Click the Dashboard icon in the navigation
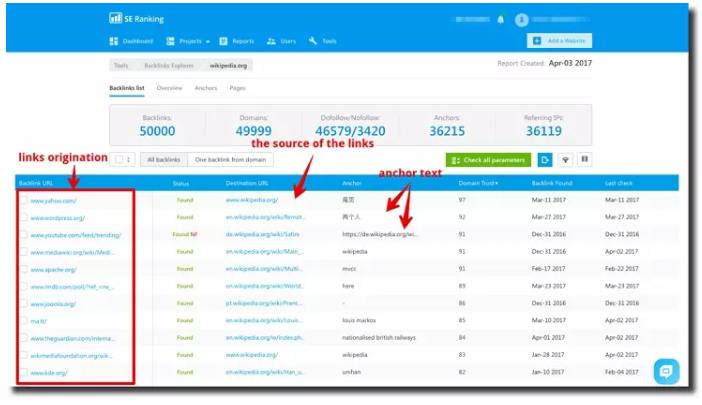The width and height of the screenshot is (702, 405). pyautogui.click(x=114, y=41)
